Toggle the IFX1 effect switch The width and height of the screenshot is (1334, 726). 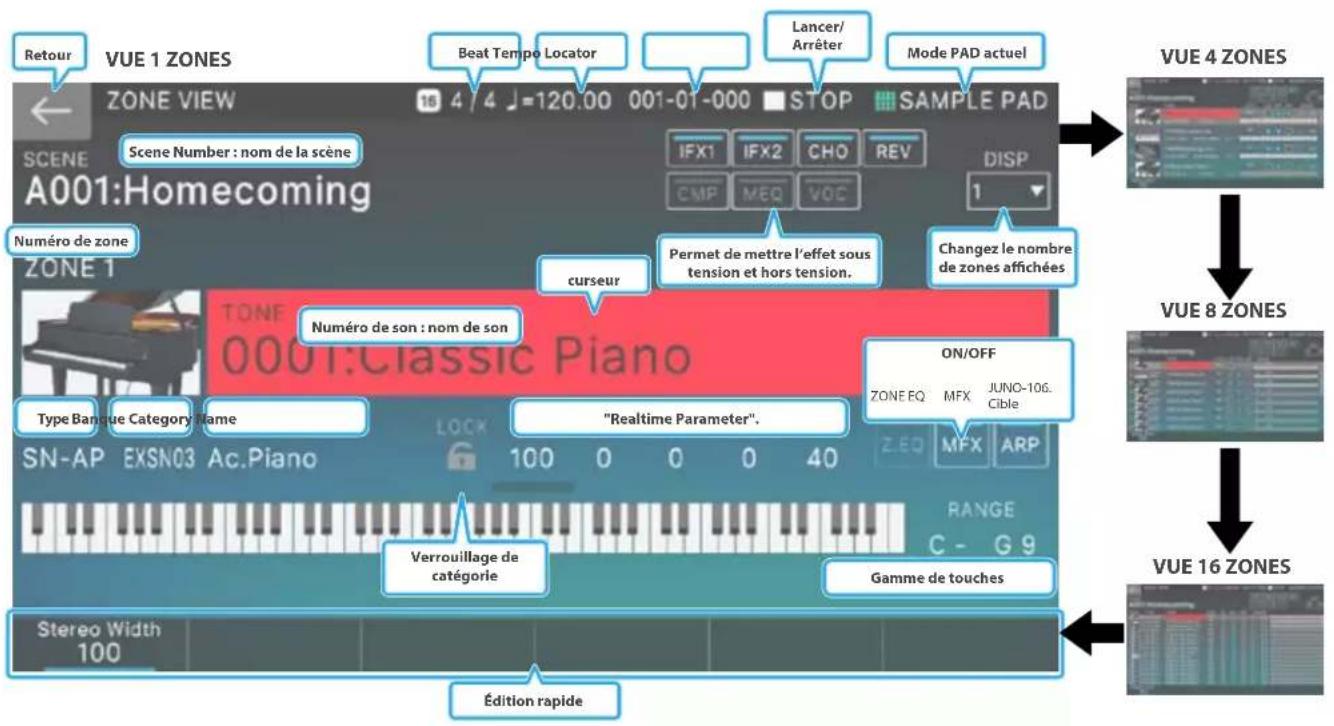pos(696,151)
